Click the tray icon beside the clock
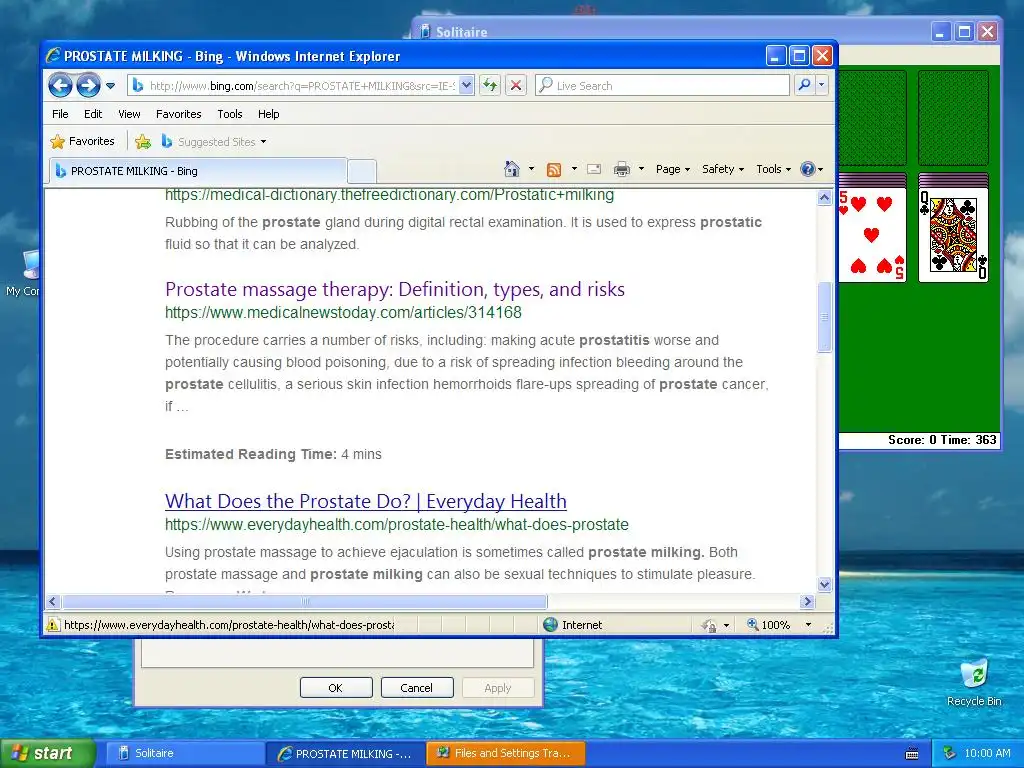 click(x=950, y=754)
